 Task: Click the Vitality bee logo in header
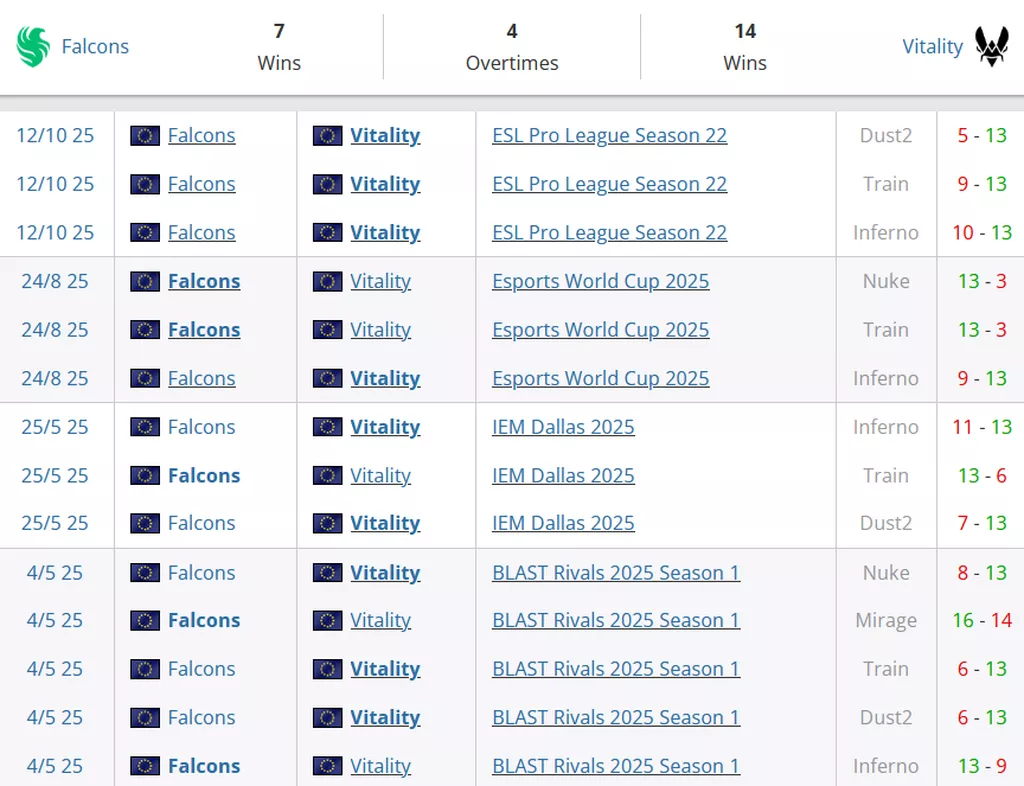(x=991, y=47)
